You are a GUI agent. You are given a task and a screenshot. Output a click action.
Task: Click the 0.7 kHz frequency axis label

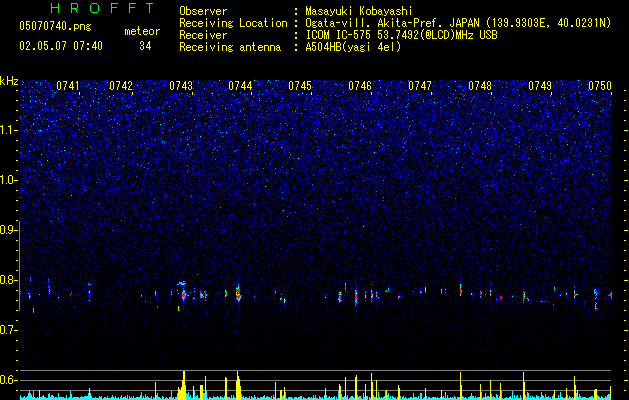point(9,330)
